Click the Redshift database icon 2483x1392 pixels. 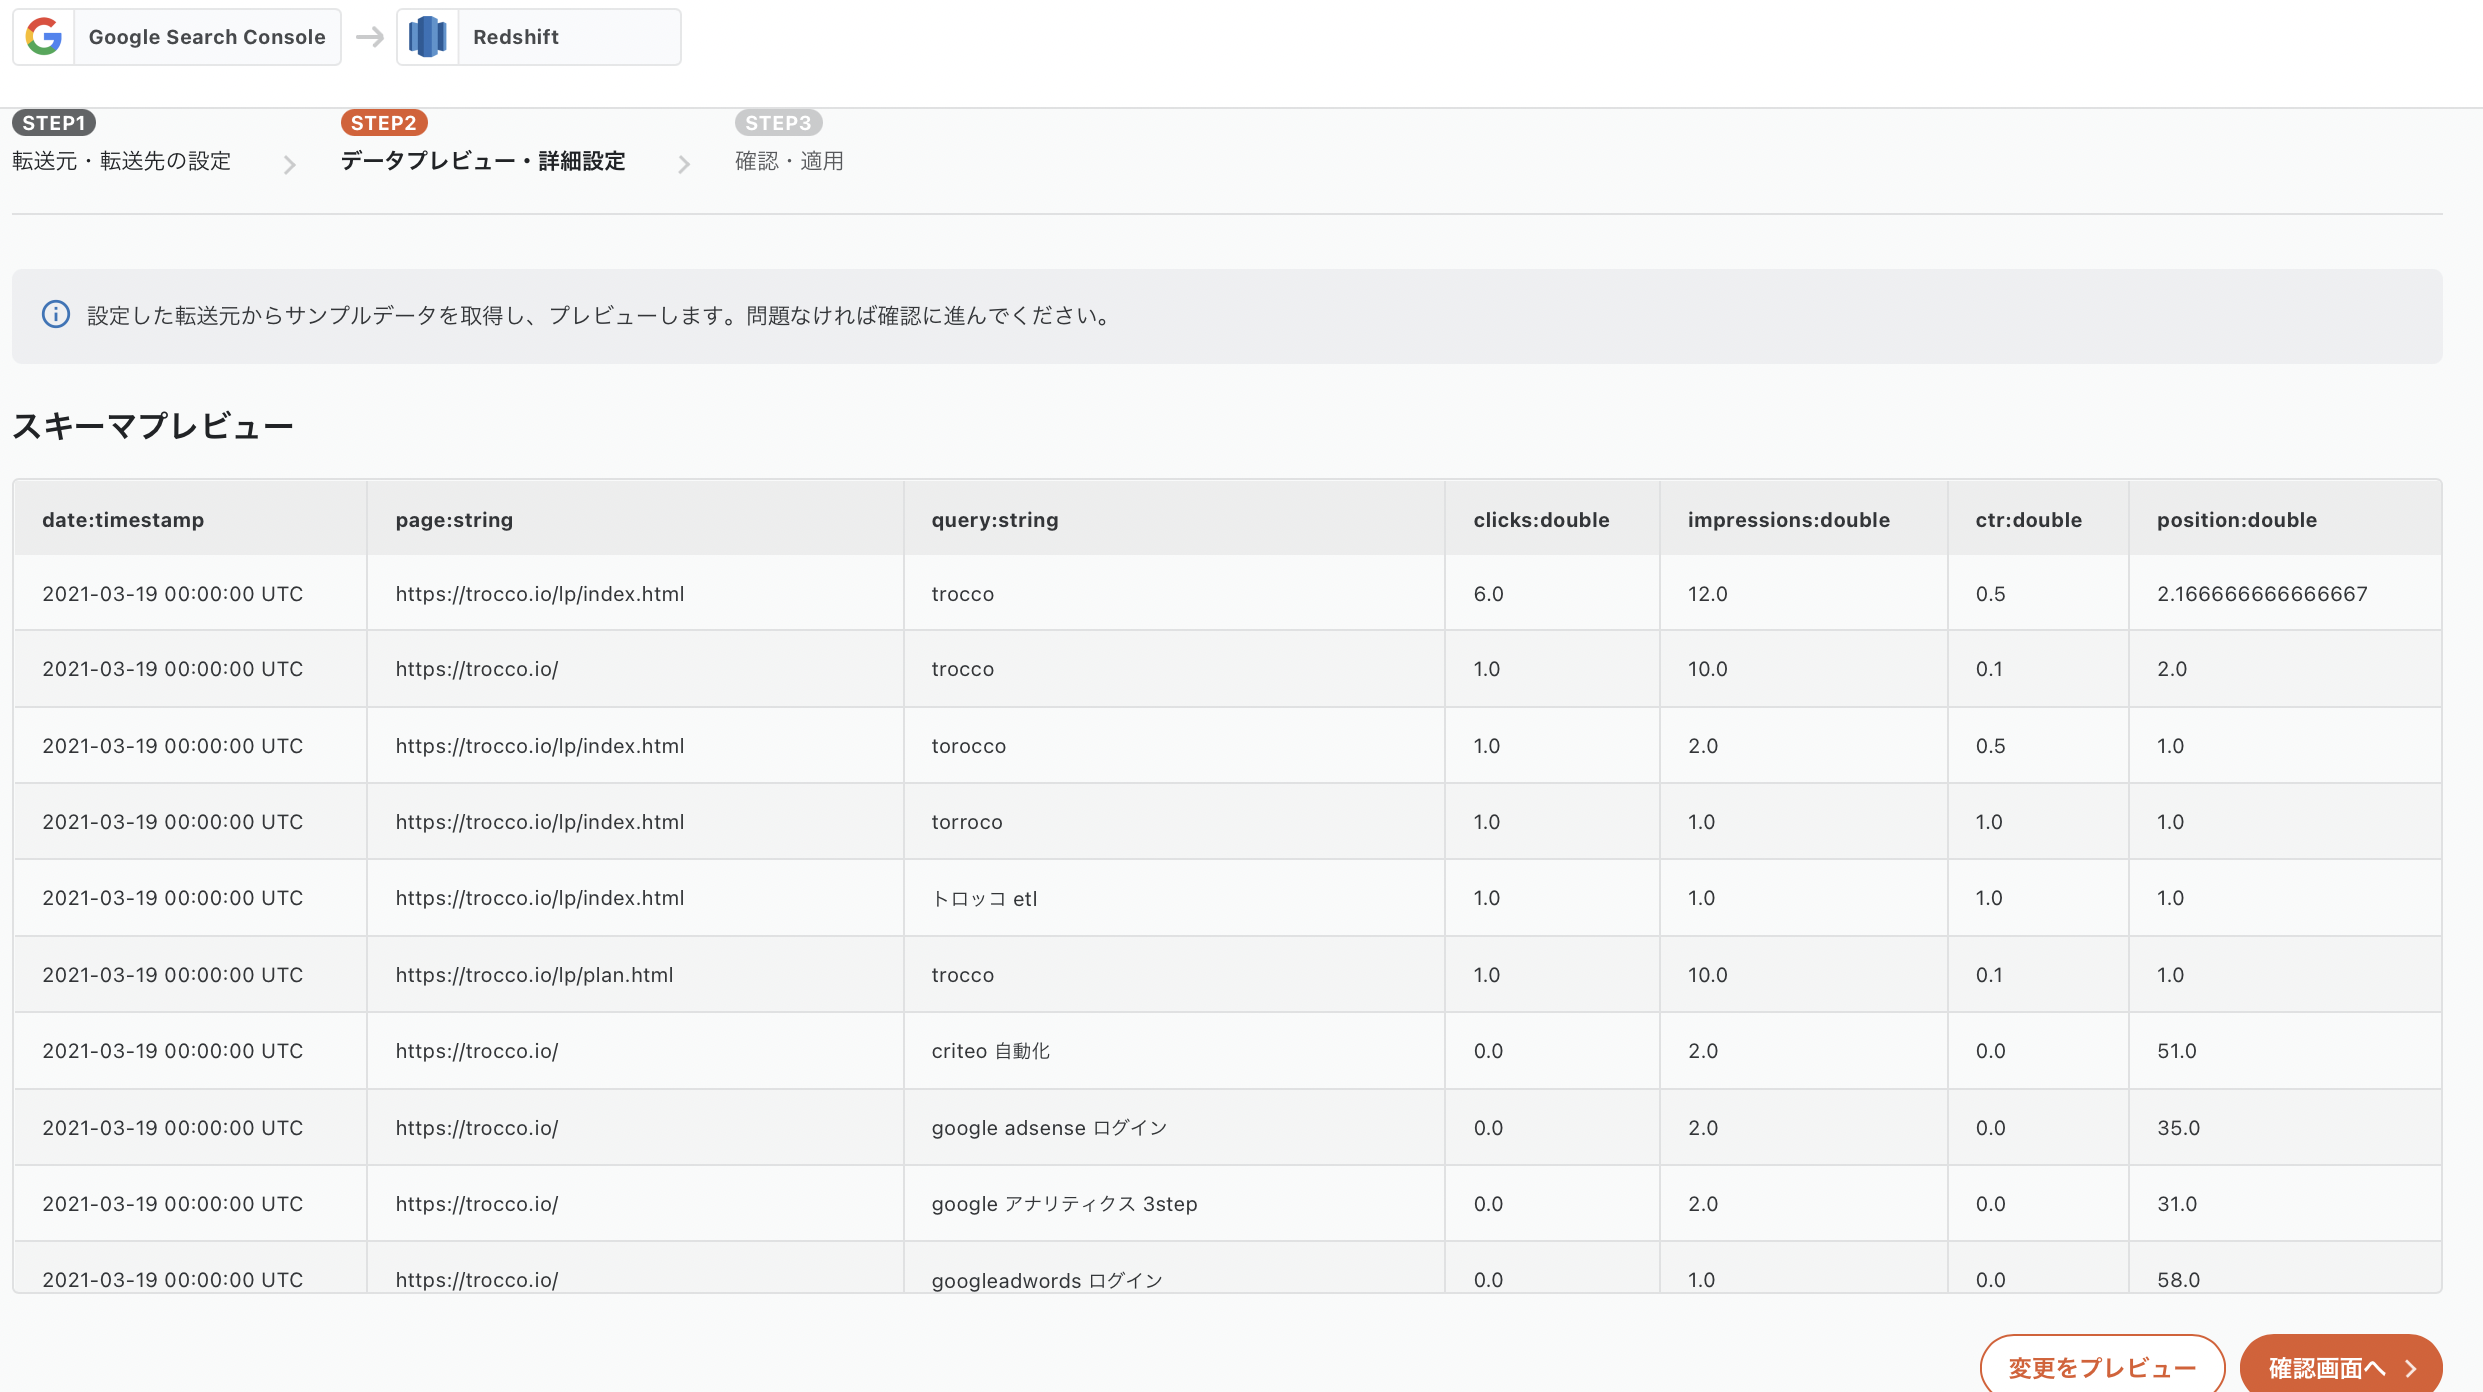428,37
